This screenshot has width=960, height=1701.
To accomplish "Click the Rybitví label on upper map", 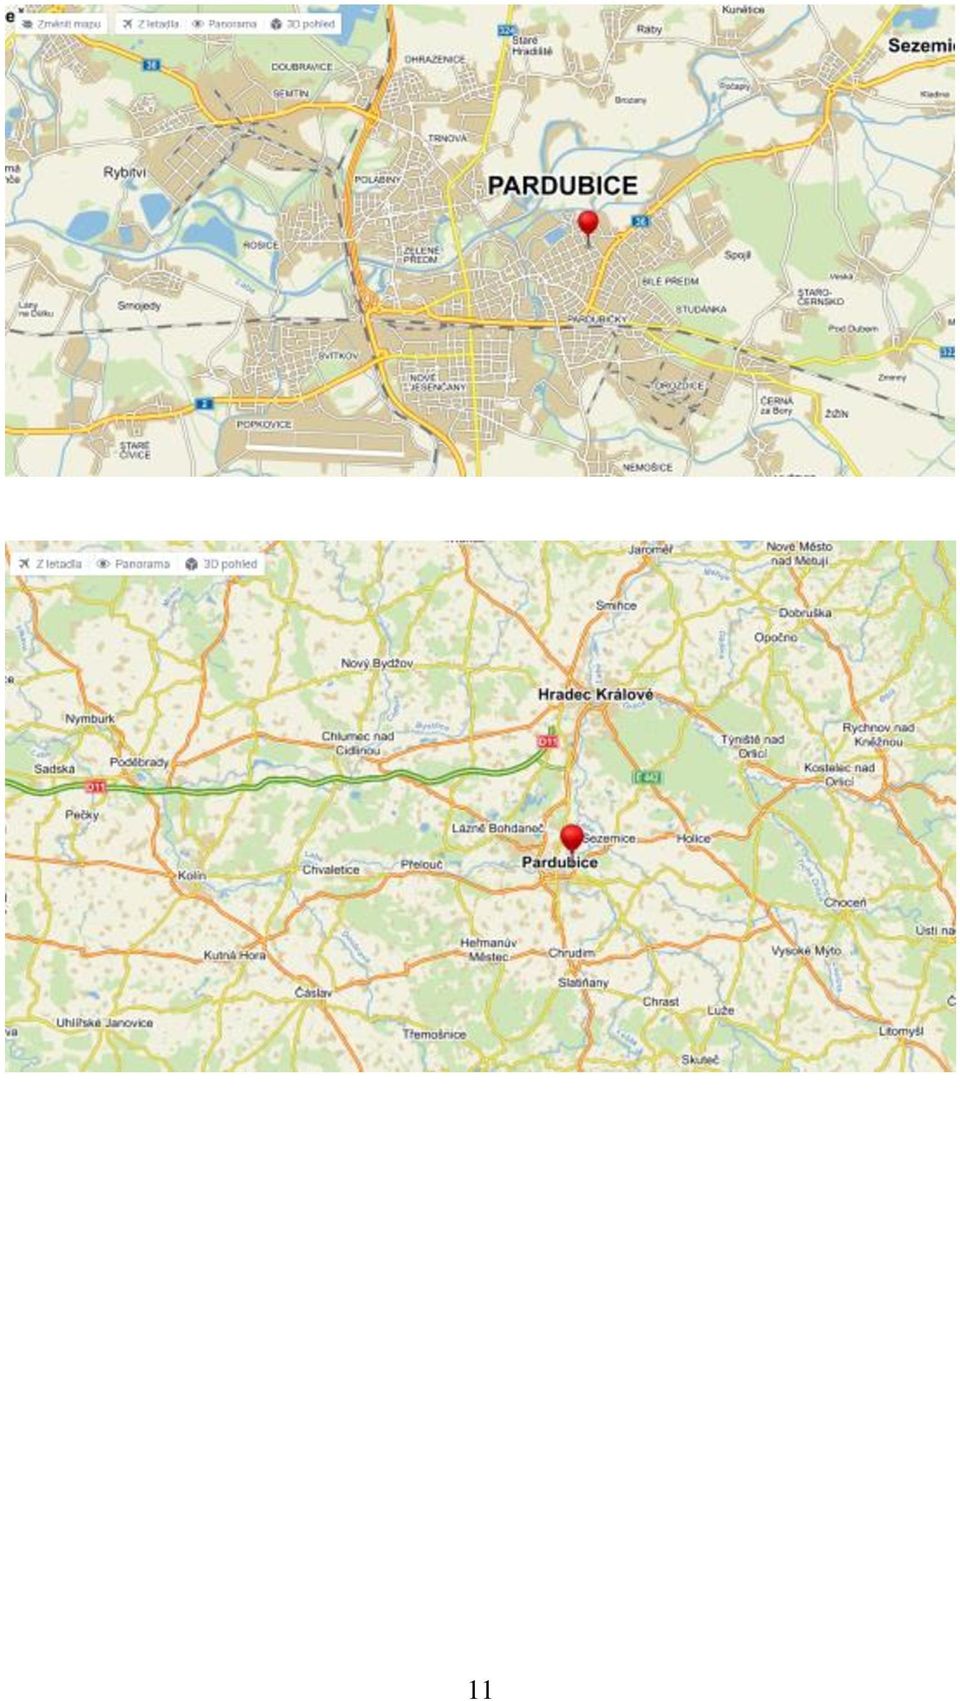I will click(x=124, y=172).
